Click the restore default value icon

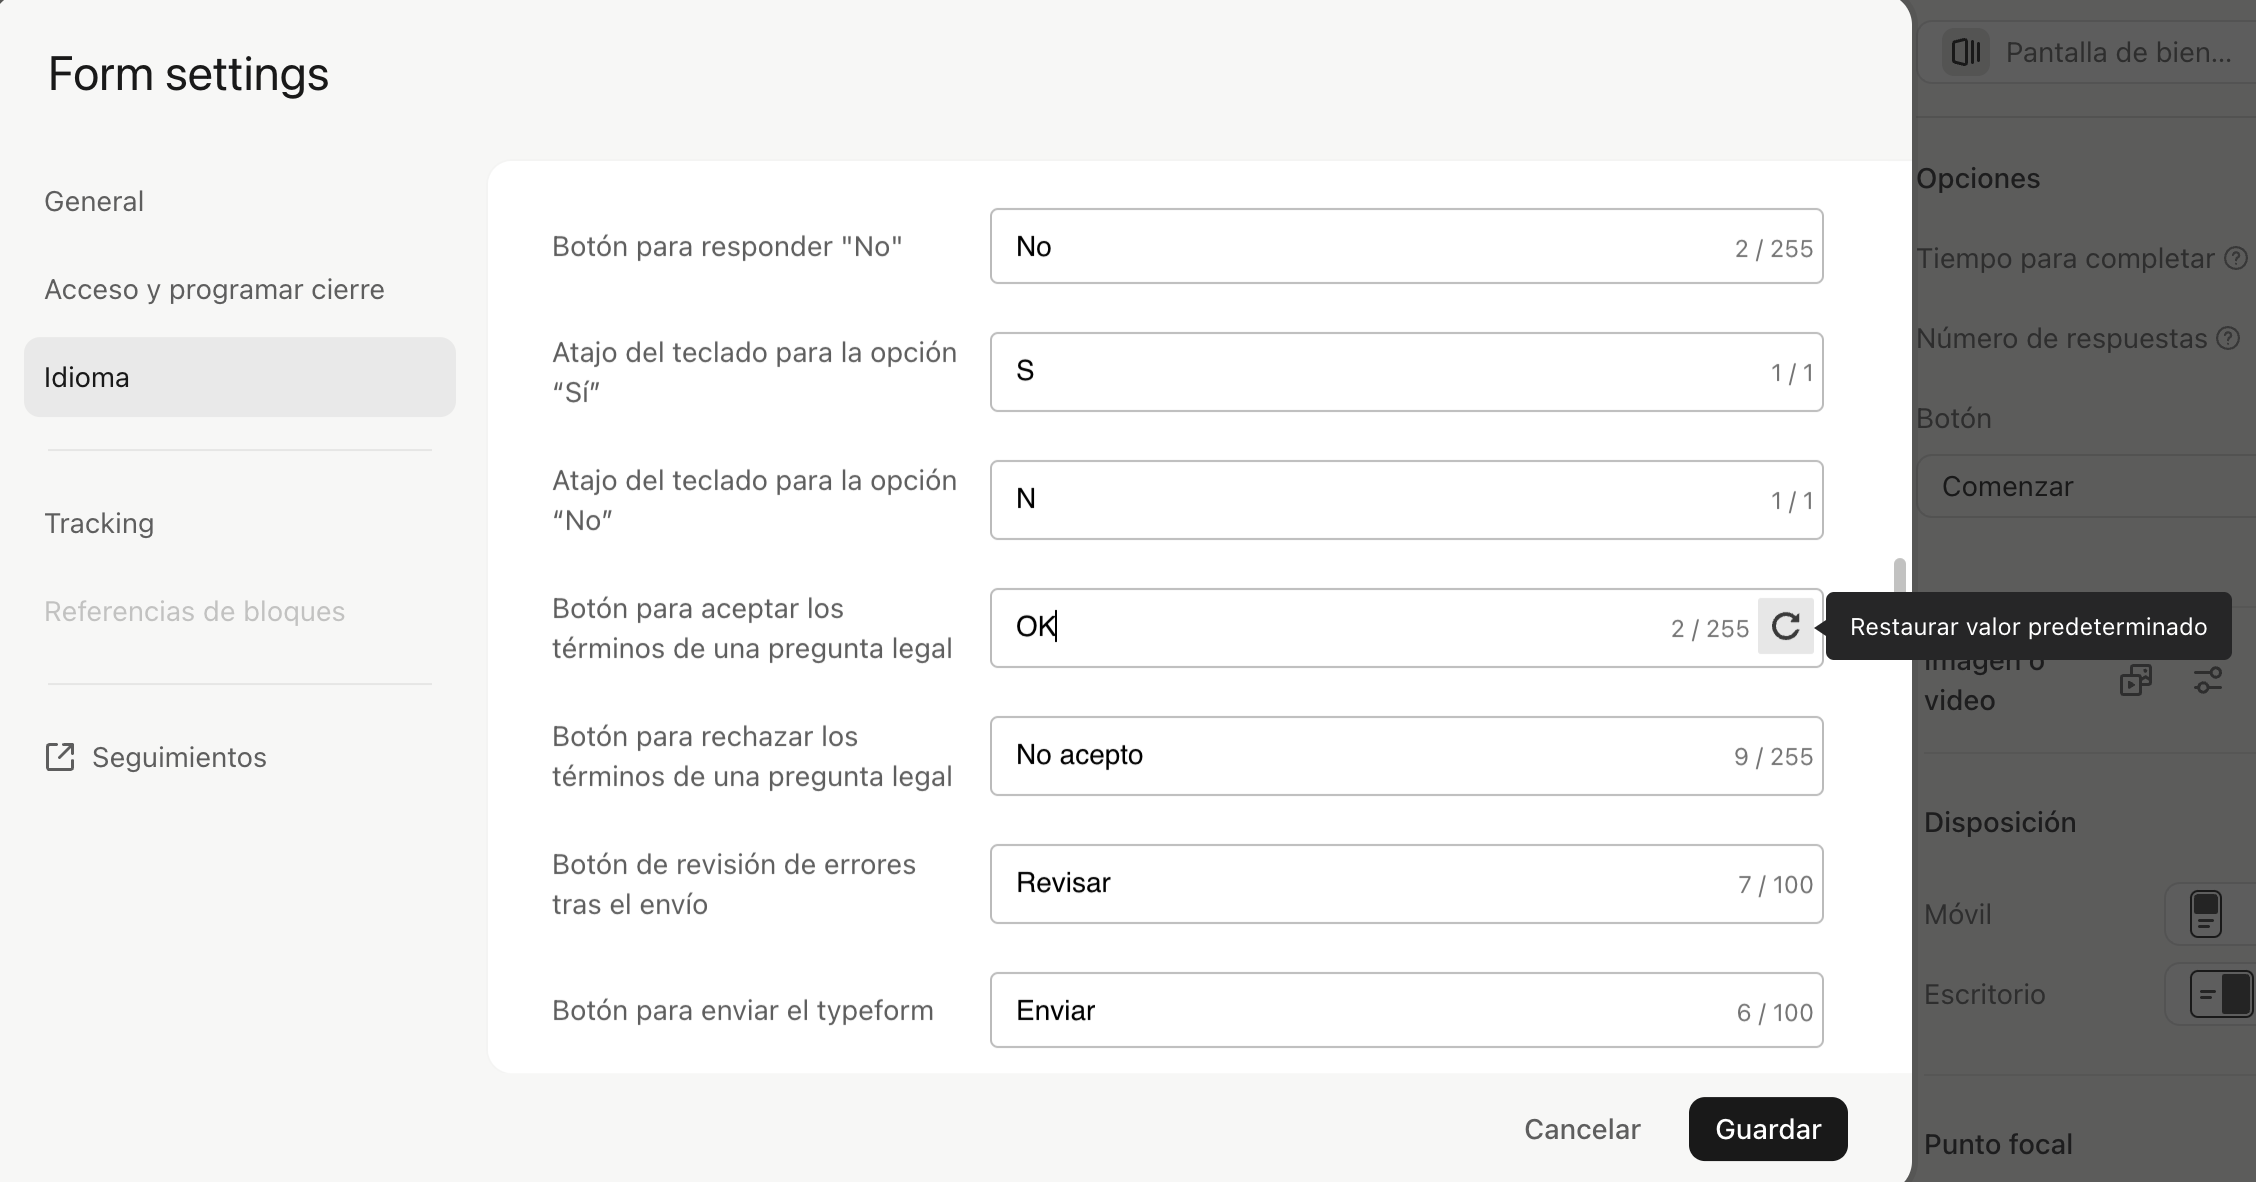pyautogui.click(x=1786, y=627)
